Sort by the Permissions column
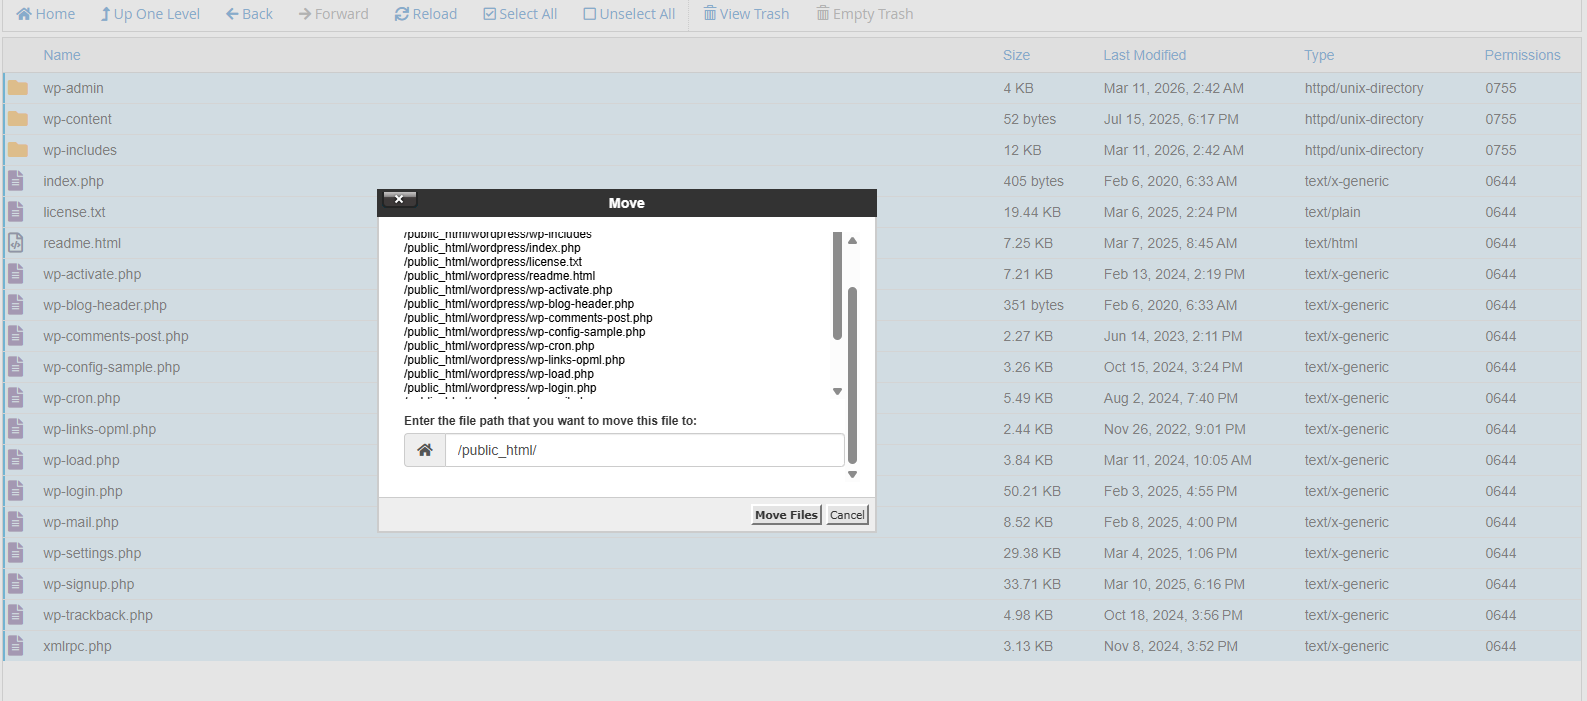This screenshot has width=1587, height=701. tap(1522, 55)
